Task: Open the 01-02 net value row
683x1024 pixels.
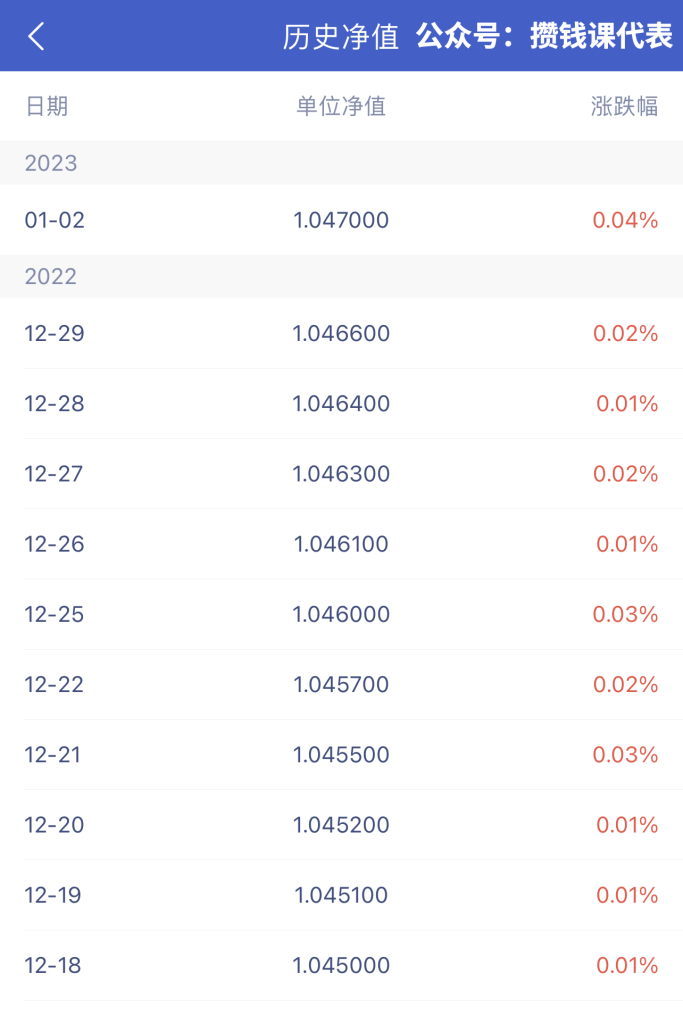Action: coord(342,220)
